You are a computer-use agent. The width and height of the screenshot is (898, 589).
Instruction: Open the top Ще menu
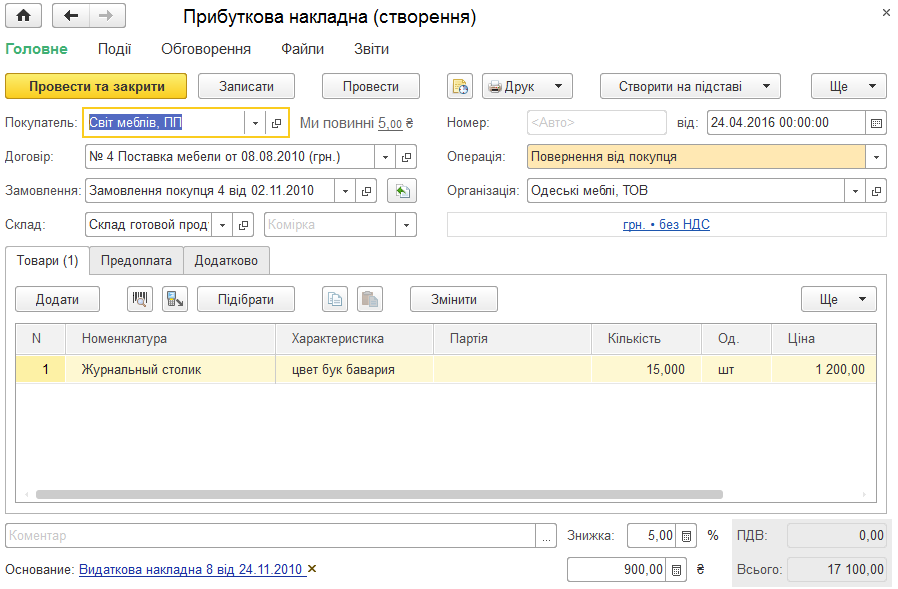[x=849, y=87]
